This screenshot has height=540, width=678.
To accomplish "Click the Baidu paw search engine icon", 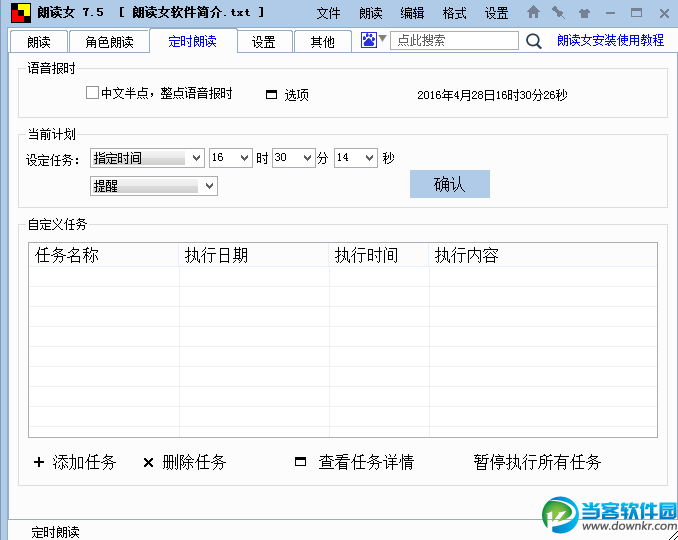I will pyautogui.click(x=369, y=40).
